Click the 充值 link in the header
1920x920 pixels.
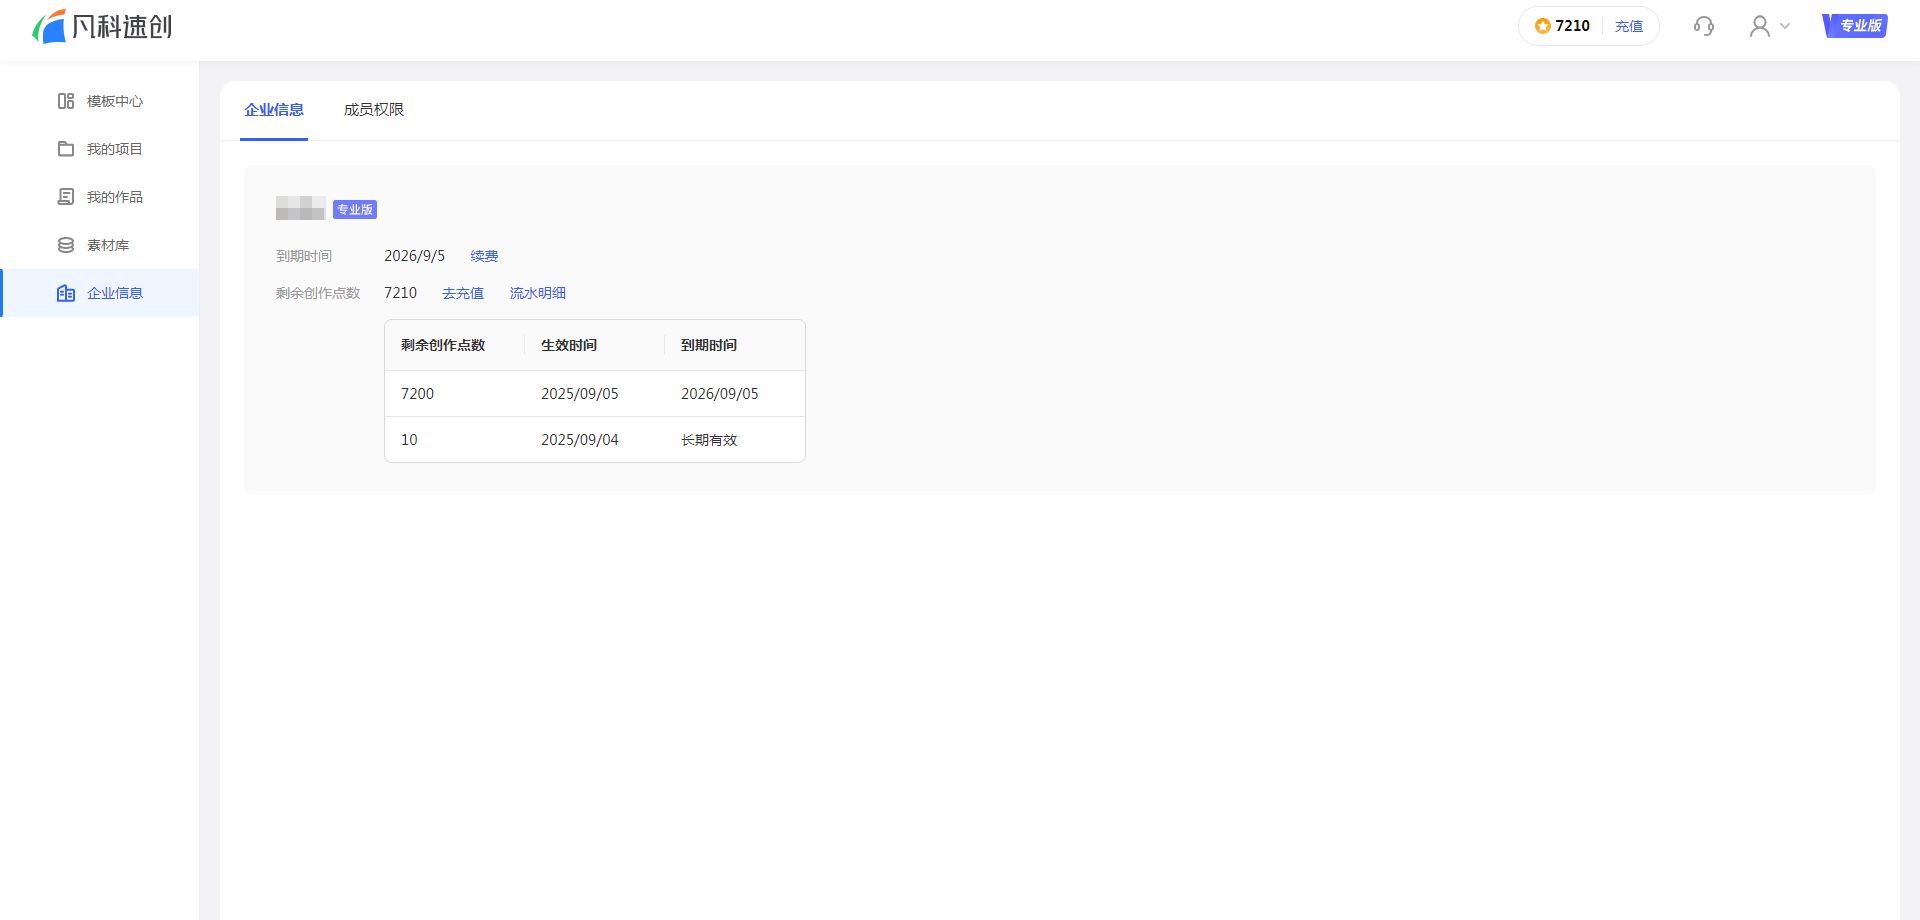pyautogui.click(x=1629, y=26)
